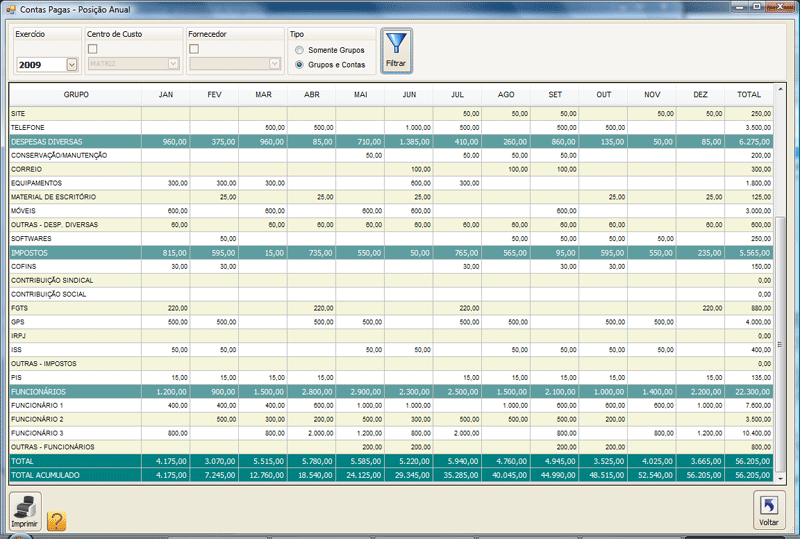Click the OUTRAS - IMPOSTOS row label
The image size is (800, 539).
(x=44, y=363)
